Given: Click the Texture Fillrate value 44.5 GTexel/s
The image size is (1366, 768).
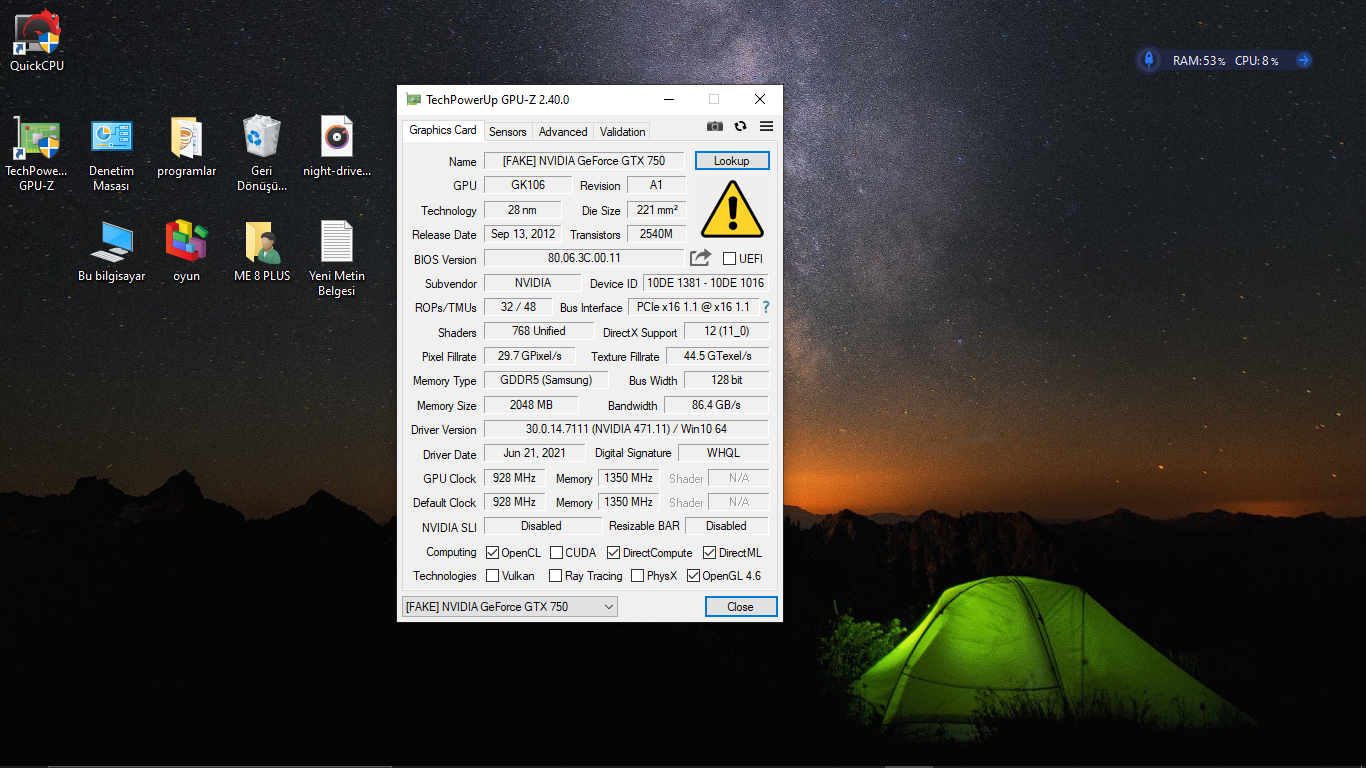Looking at the screenshot, I should click(x=718, y=356).
